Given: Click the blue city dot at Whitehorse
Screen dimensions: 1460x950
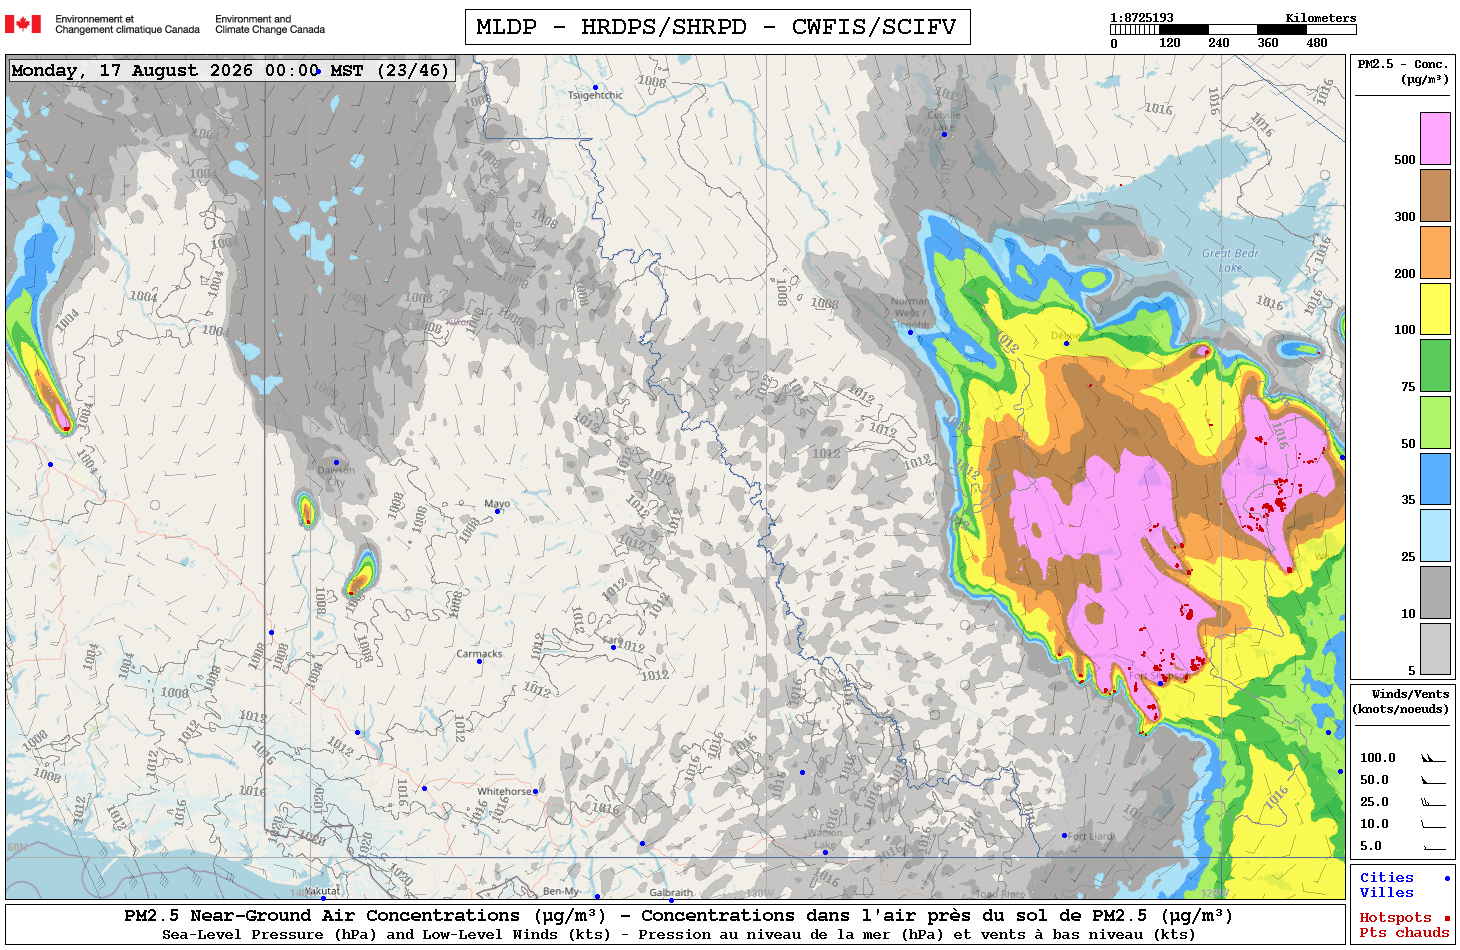Looking at the screenshot, I should click(535, 791).
